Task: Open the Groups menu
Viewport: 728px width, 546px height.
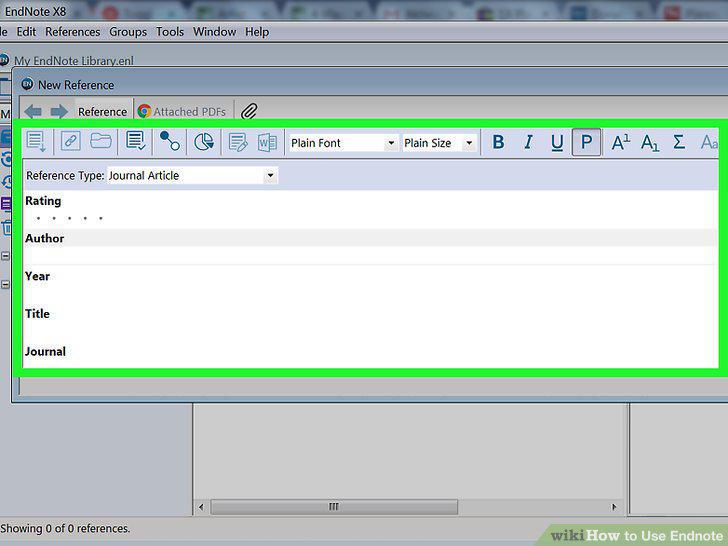Action: (x=128, y=32)
